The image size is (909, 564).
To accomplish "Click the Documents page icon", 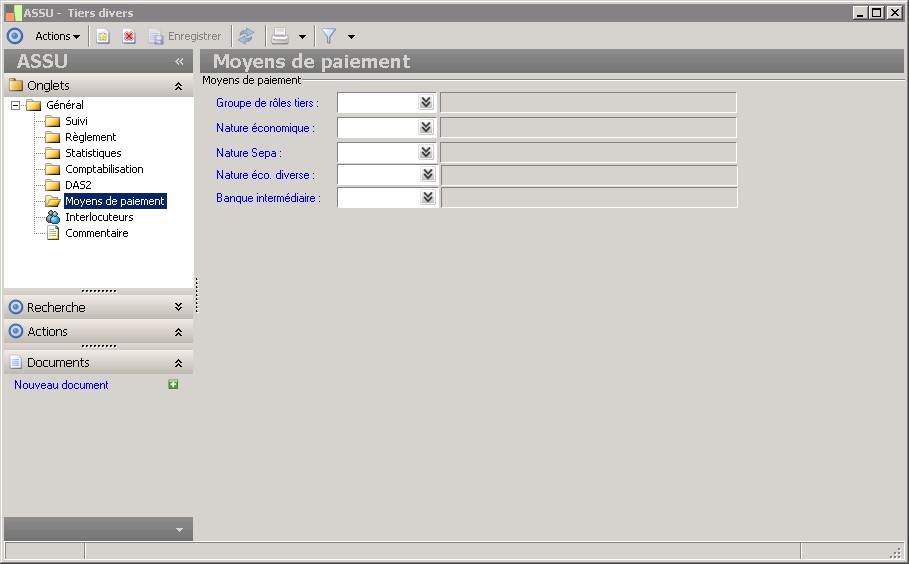I will coord(16,363).
